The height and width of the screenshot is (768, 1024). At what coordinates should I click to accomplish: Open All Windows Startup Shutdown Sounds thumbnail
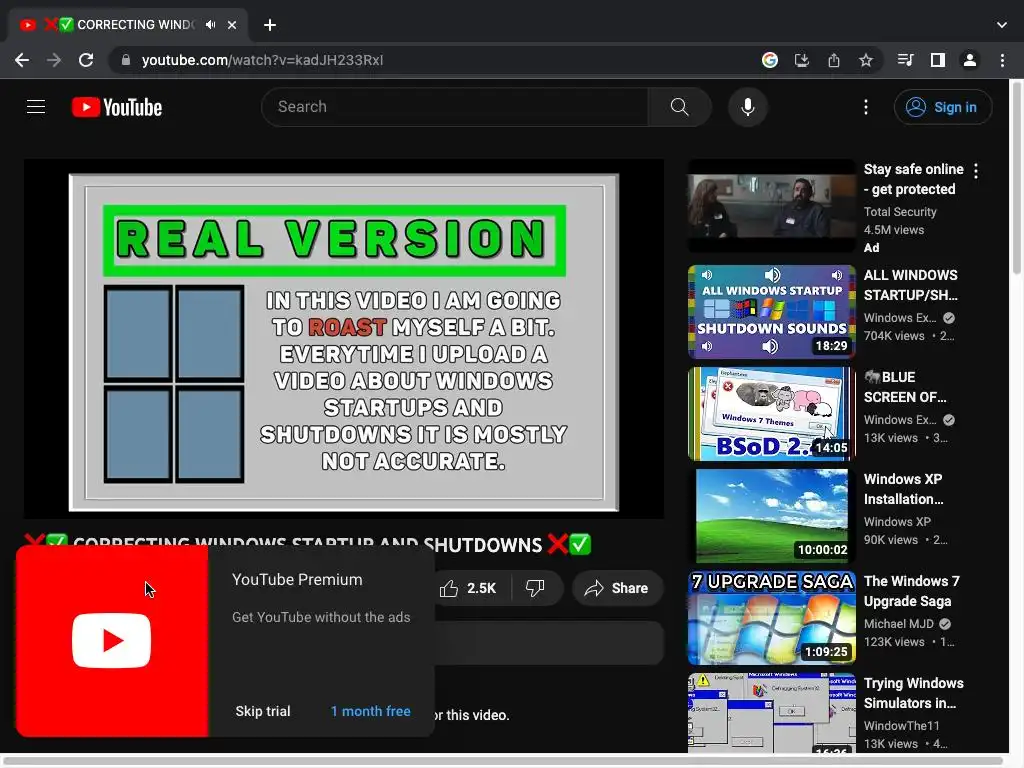coord(772,312)
